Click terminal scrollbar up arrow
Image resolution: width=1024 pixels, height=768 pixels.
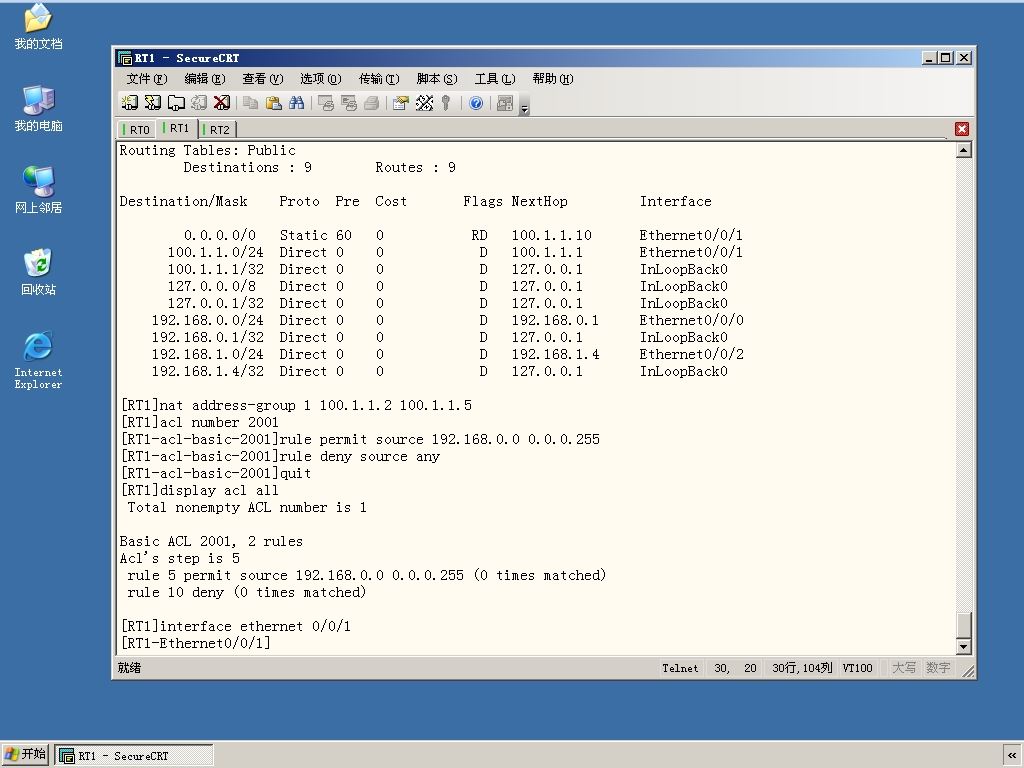[963, 150]
